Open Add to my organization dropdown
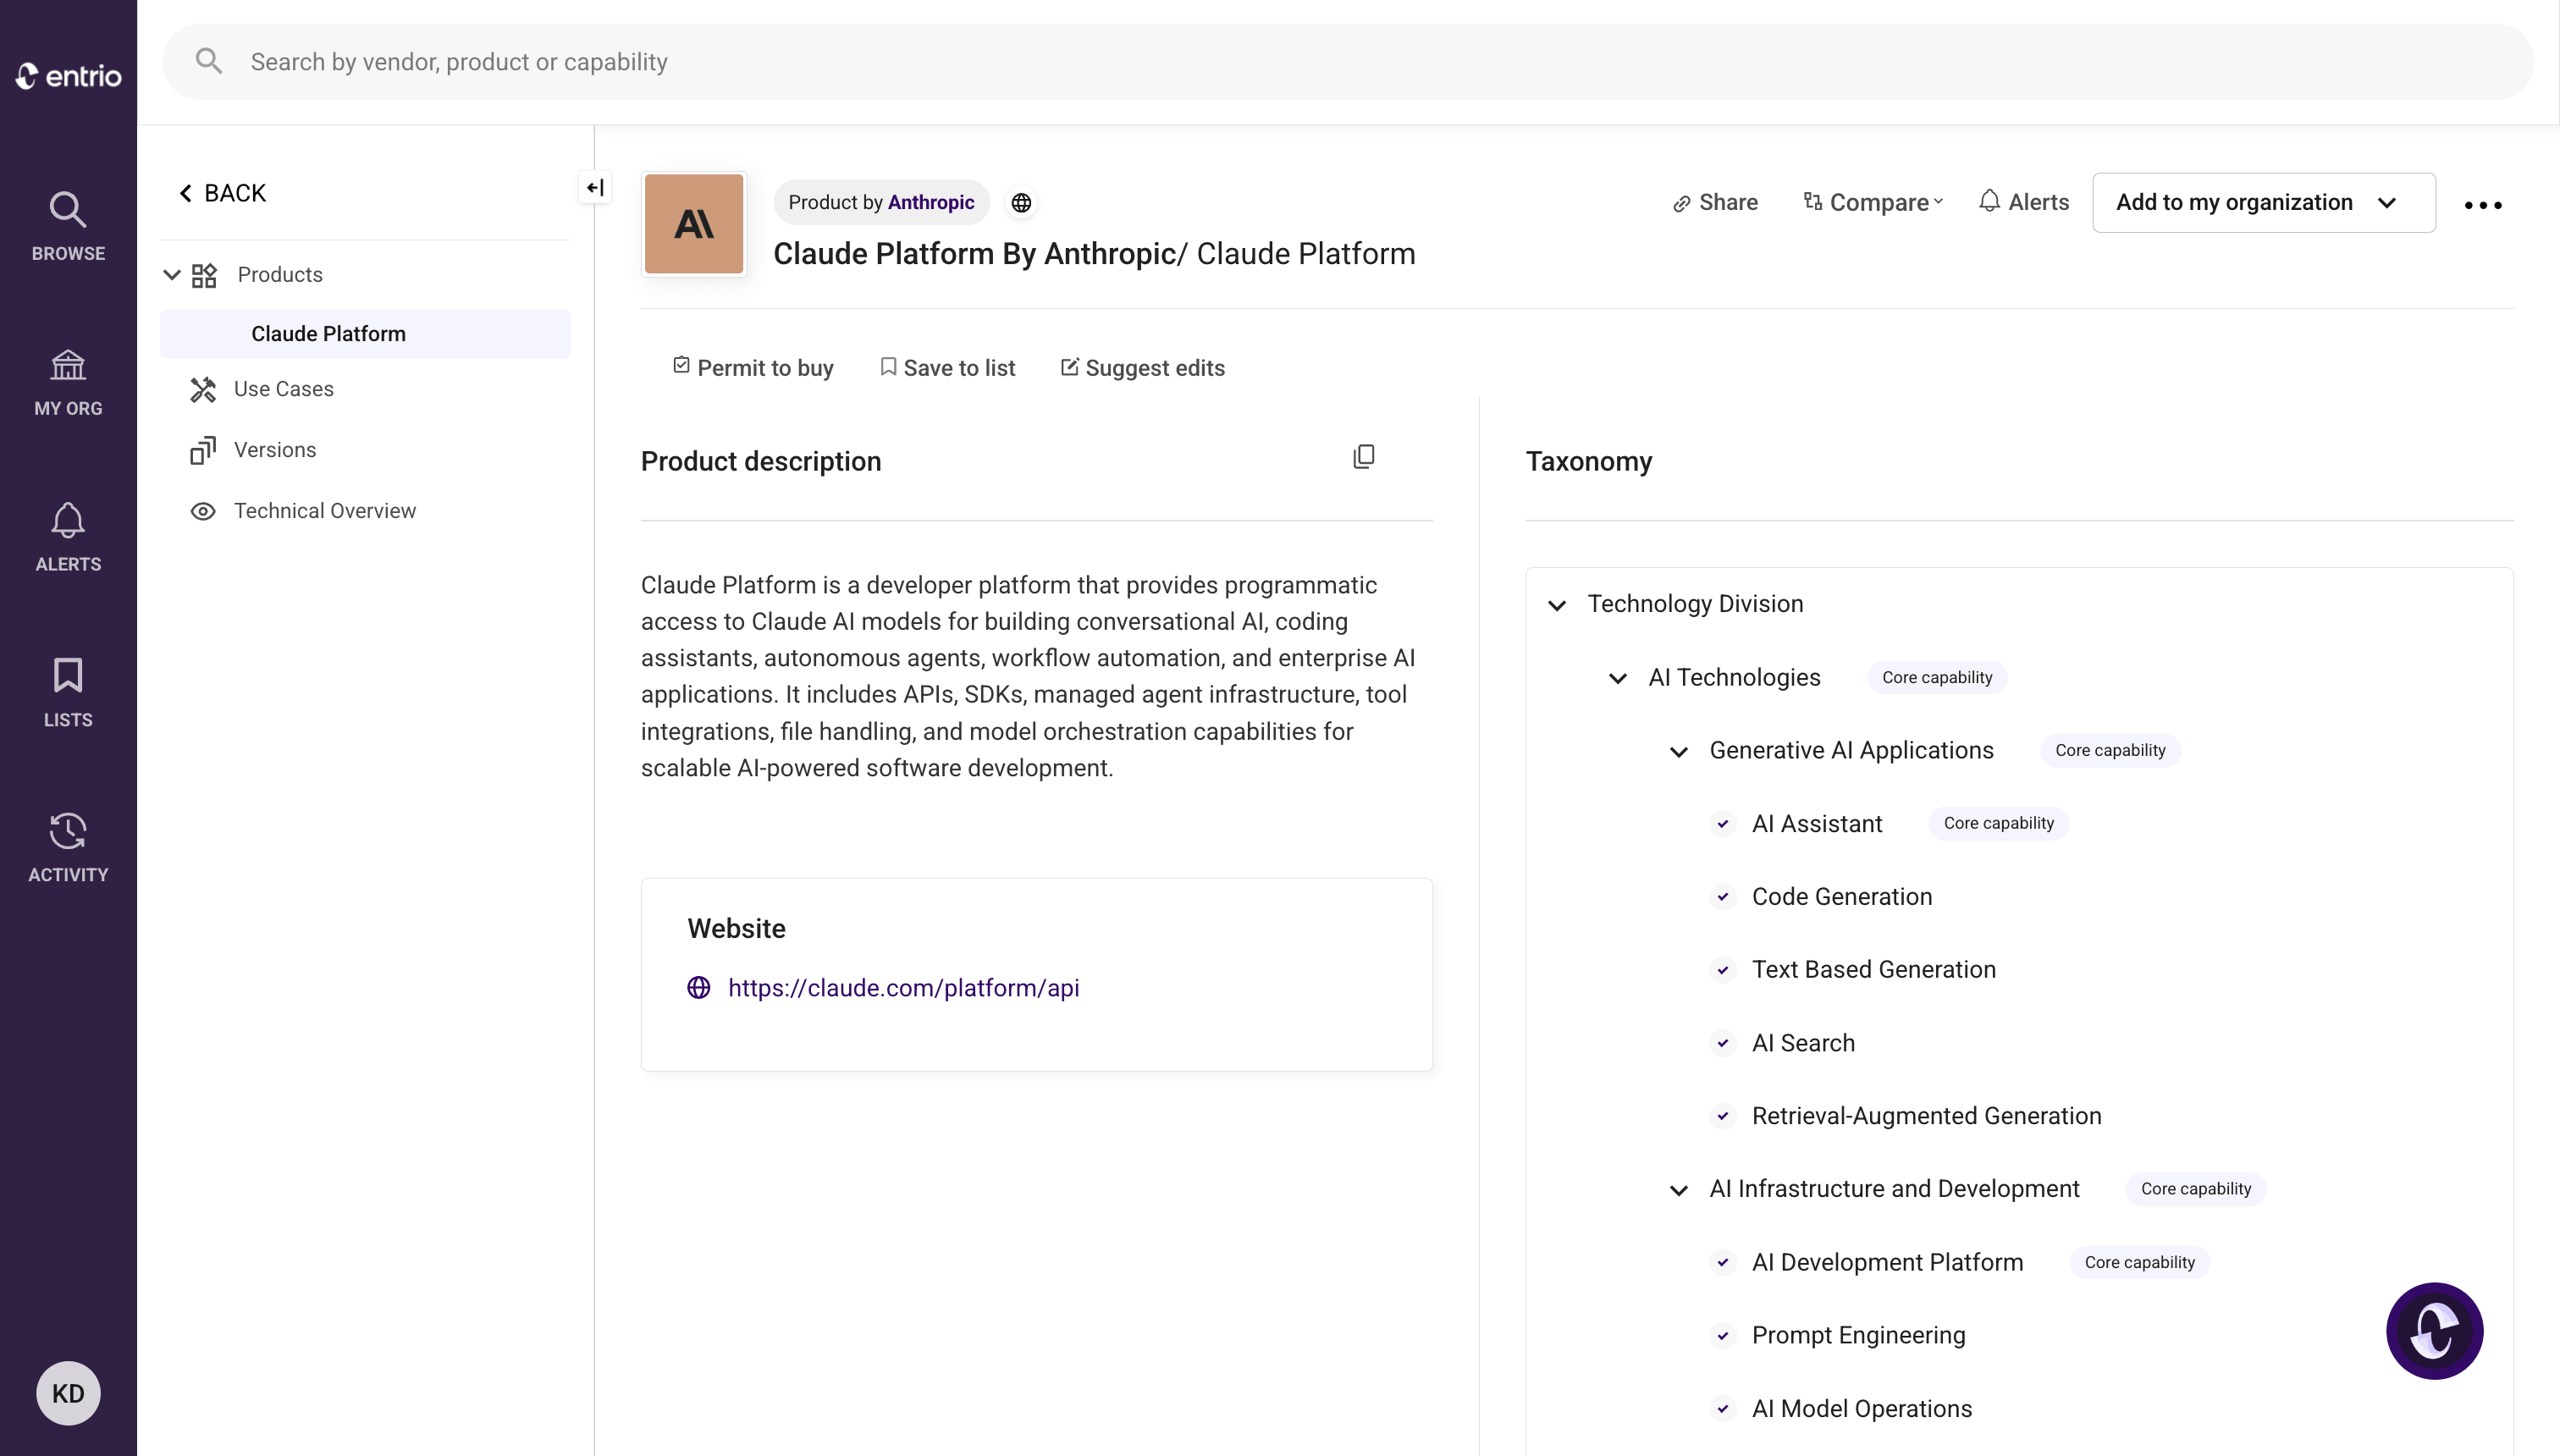The image size is (2560, 1456). pyautogui.click(x=2263, y=202)
